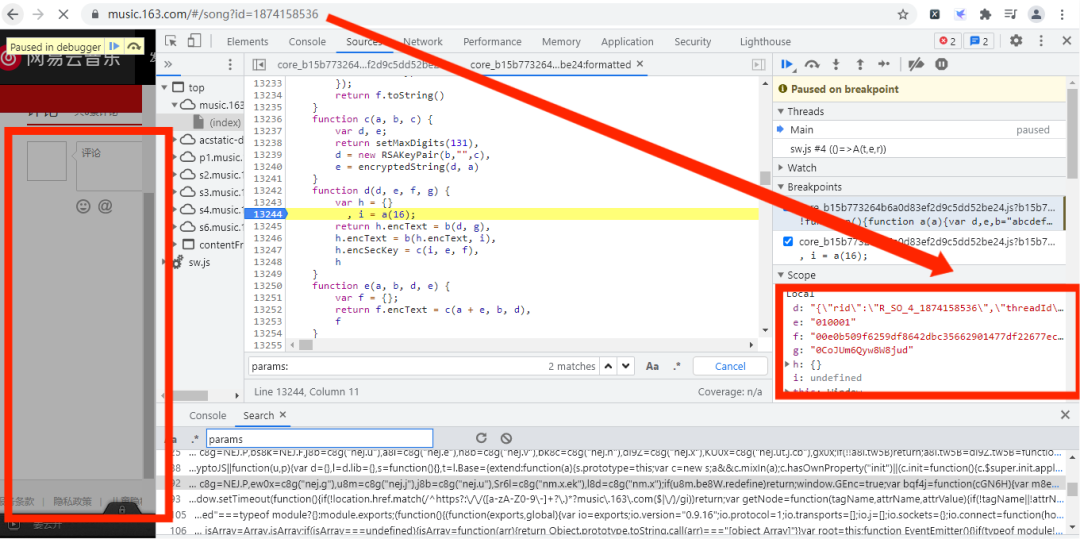
Task: Activate inspect element picker
Action: 171,41
